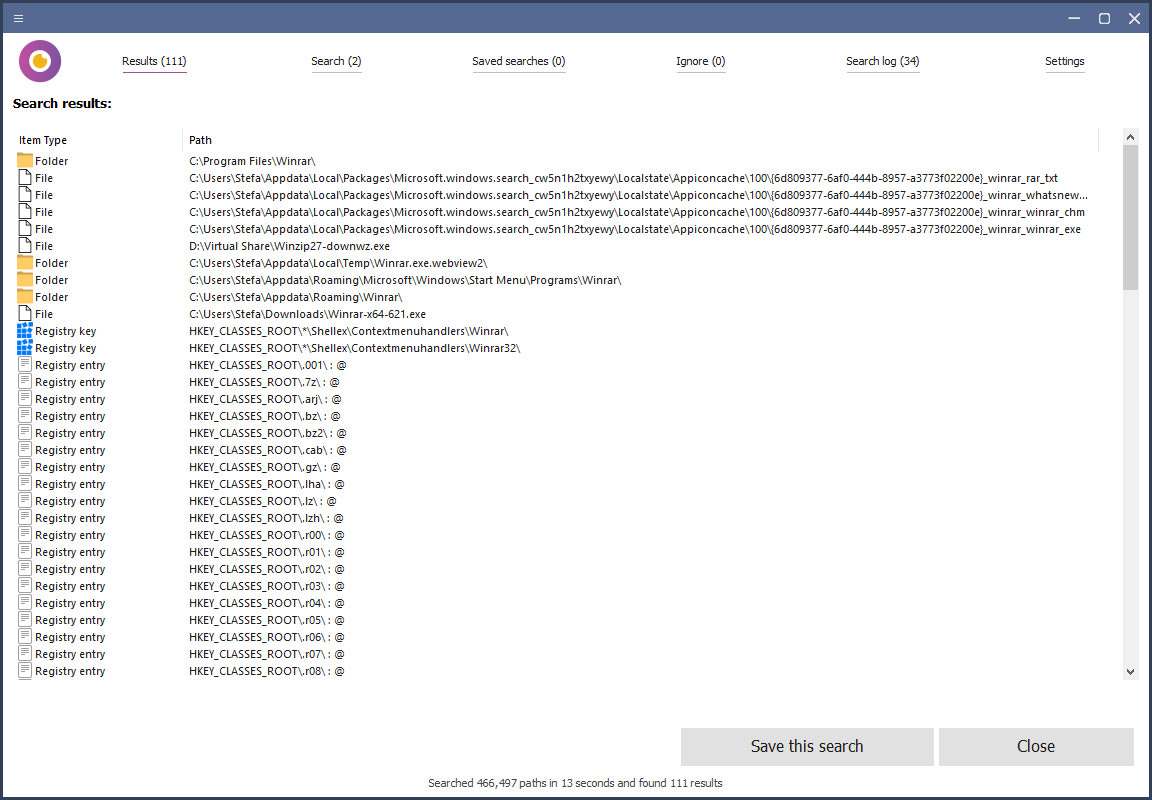Click the status text about searched paths
This screenshot has width=1152, height=800.
pyautogui.click(x=575, y=783)
